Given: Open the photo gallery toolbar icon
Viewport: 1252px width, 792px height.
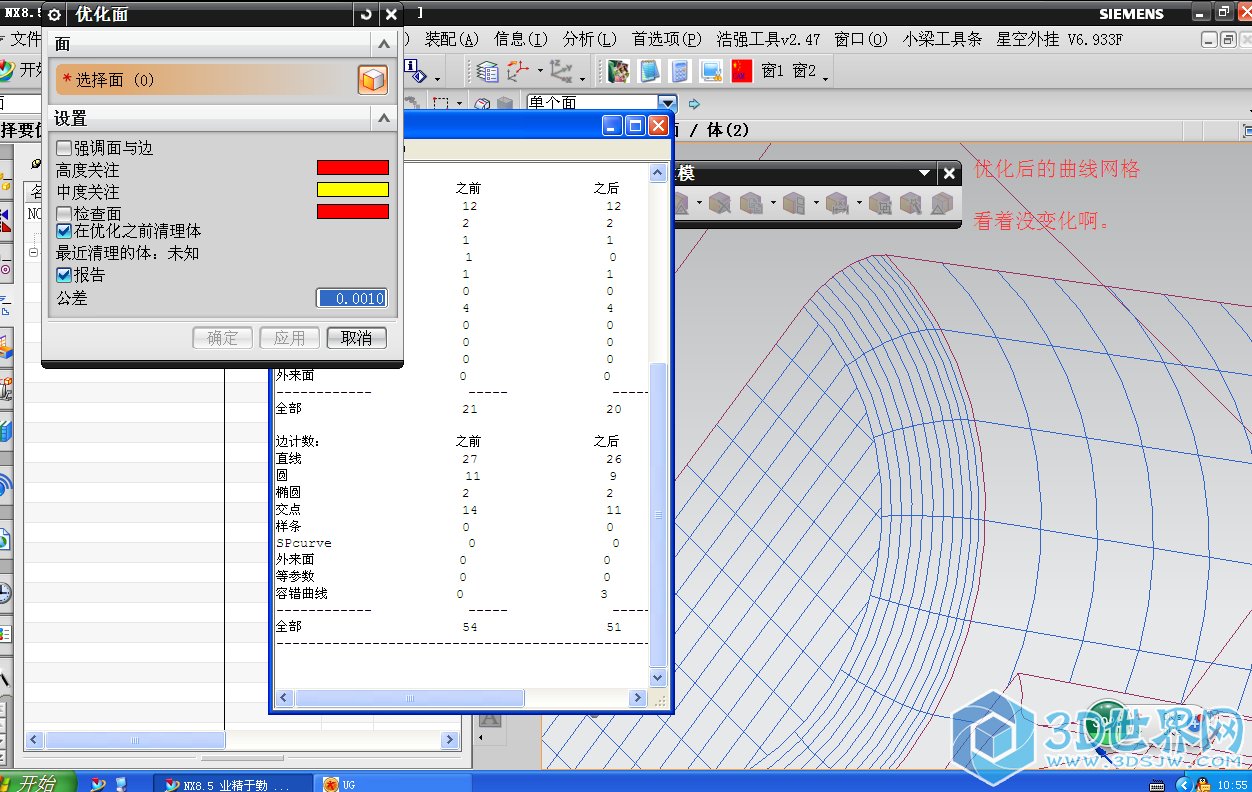Looking at the screenshot, I should pos(619,71).
